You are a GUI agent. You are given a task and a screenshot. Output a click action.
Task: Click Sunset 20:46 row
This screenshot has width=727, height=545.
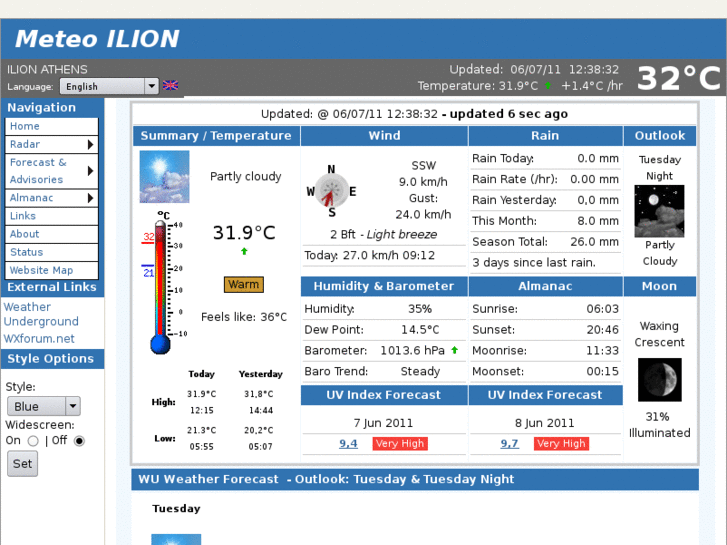545,330
